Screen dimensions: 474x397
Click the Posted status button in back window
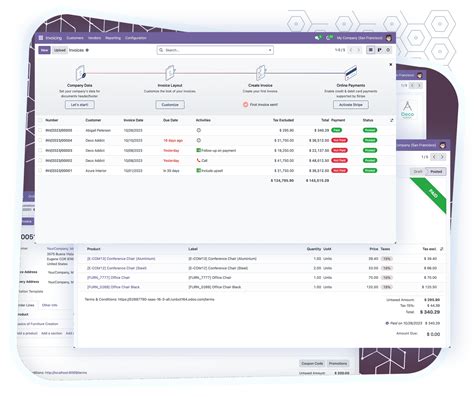pyautogui.click(x=436, y=172)
